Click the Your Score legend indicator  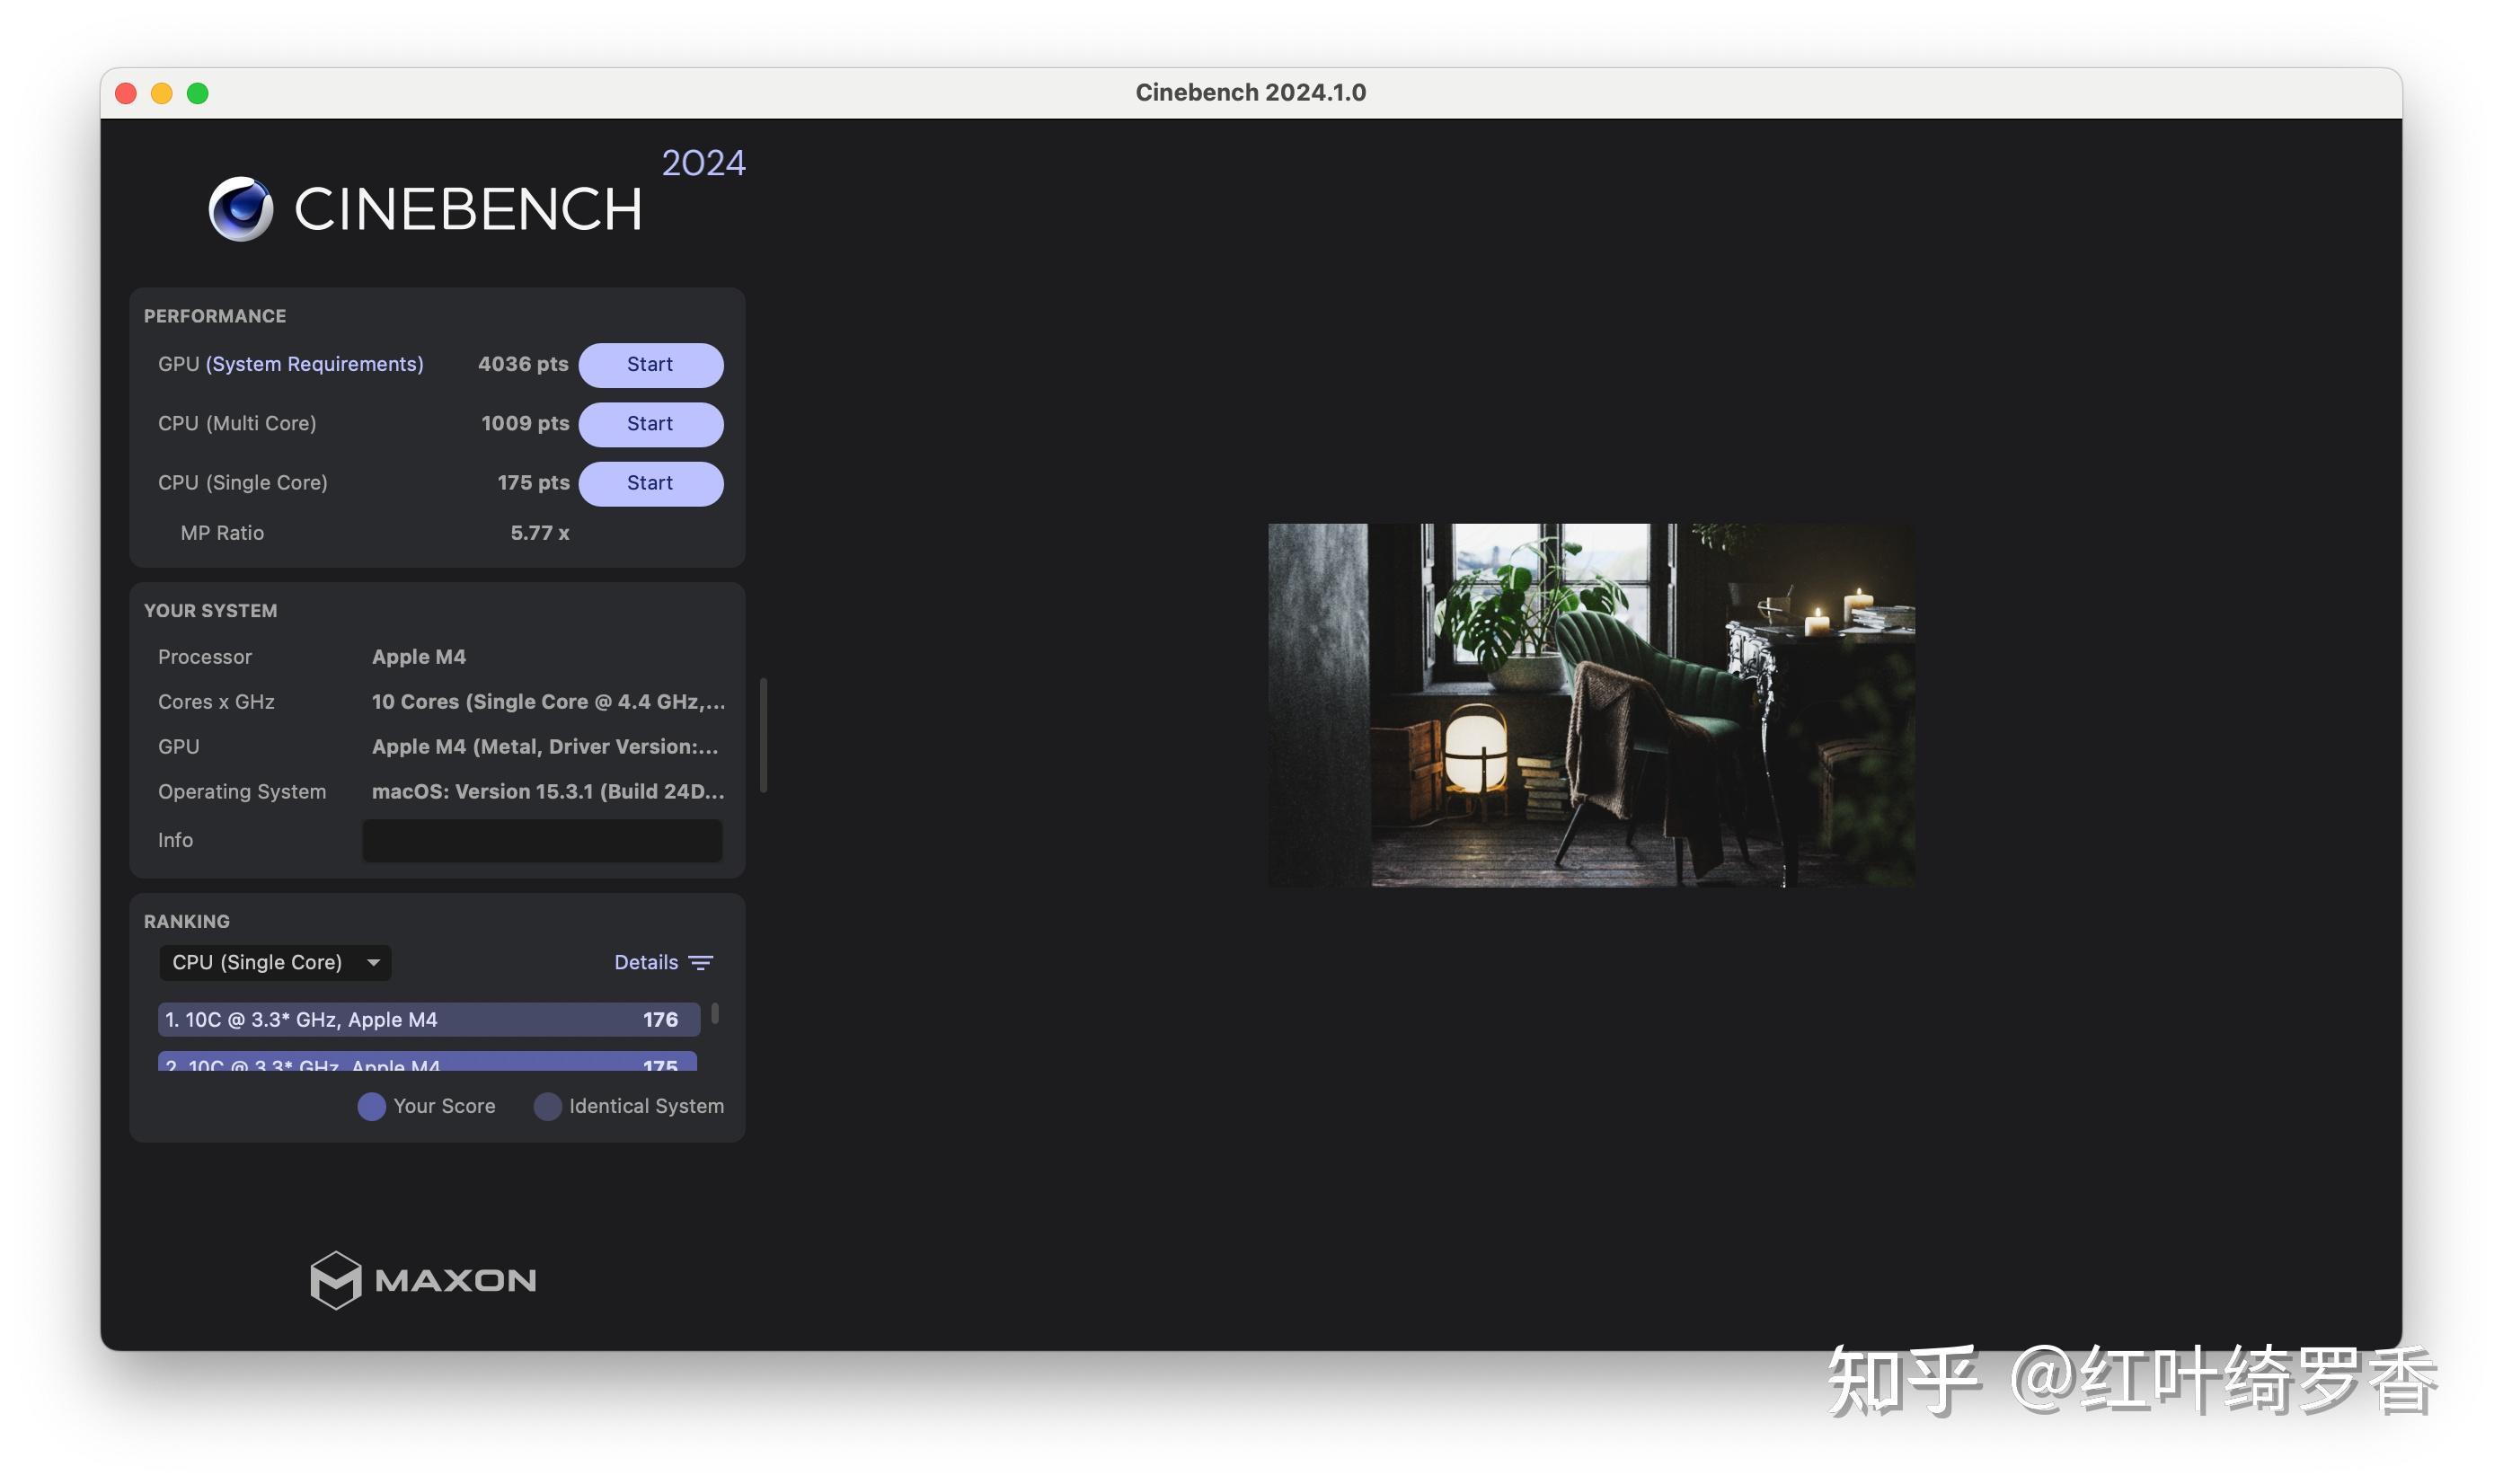coord(371,1106)
